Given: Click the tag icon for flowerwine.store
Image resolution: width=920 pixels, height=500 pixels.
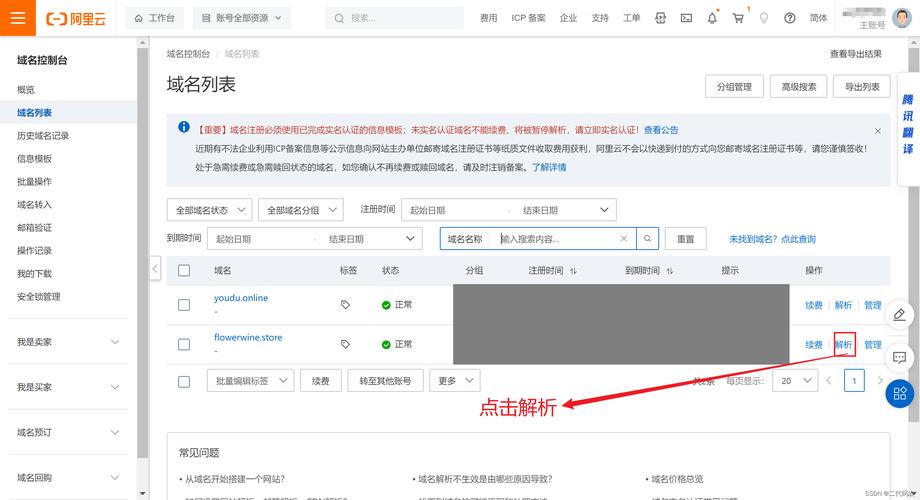Looking at the screenshot, I should [x=345, y=344].
